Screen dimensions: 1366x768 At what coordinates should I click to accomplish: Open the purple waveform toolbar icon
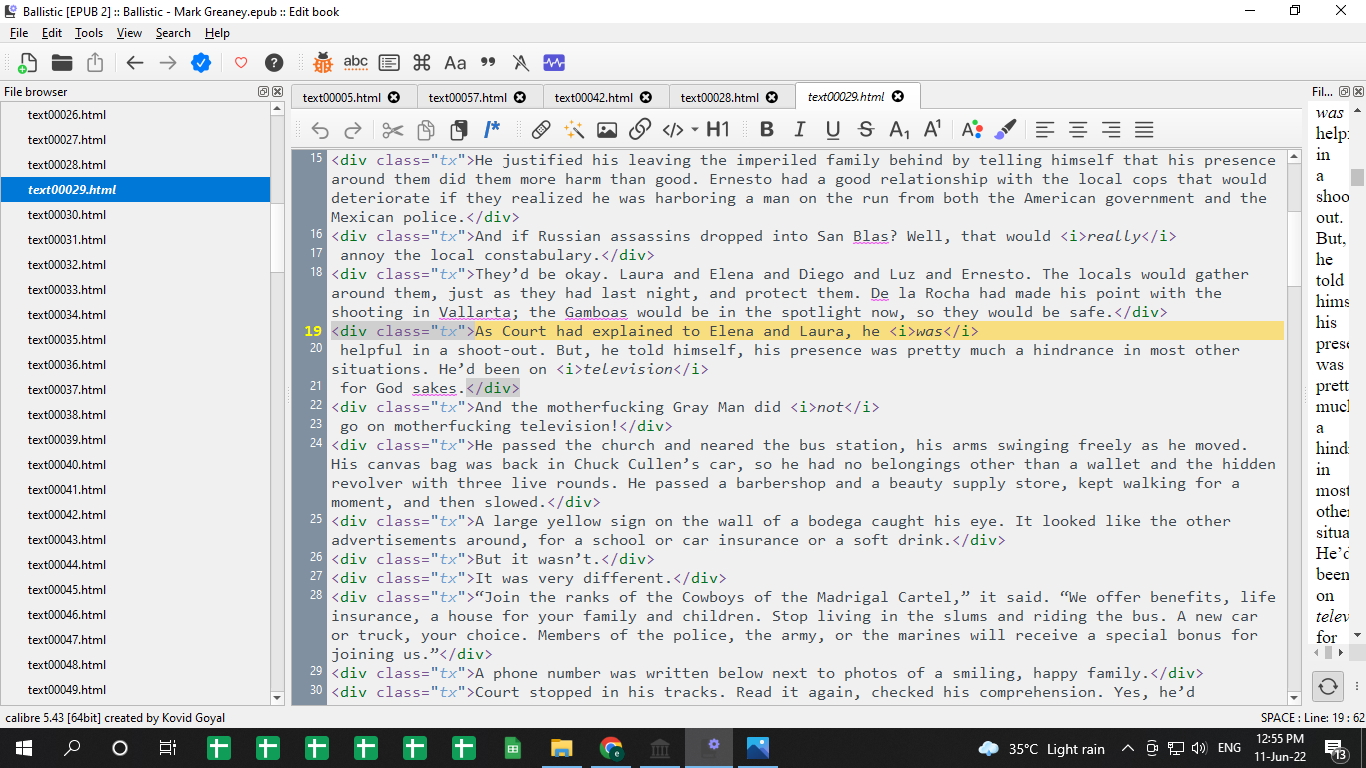[x=554, y=63]
